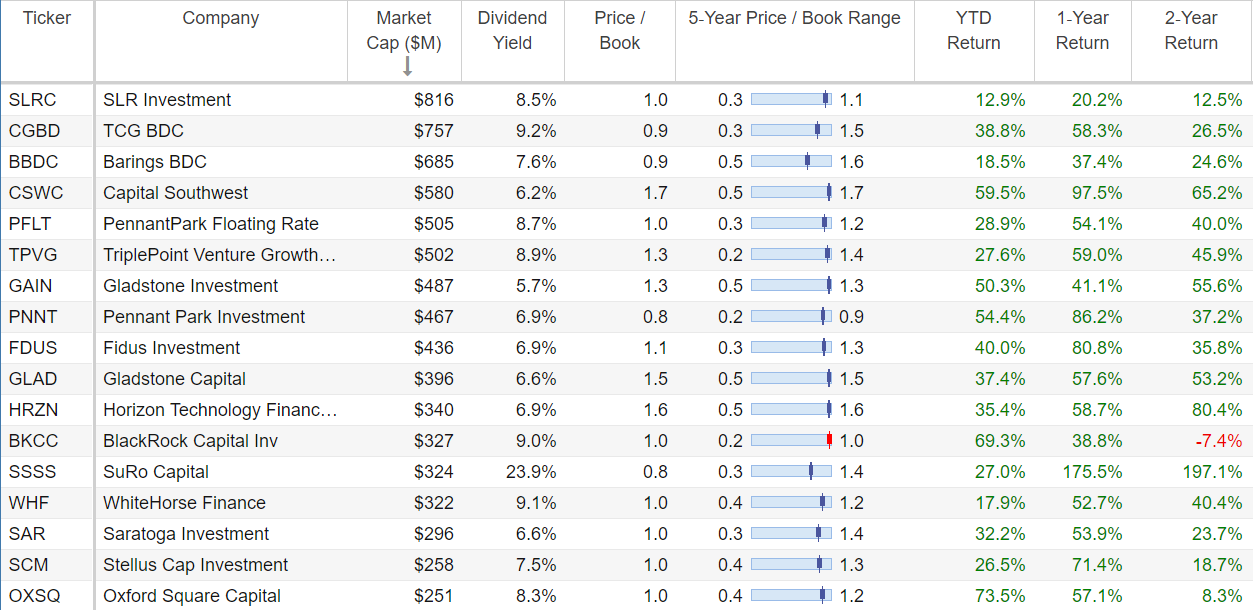
Task: Click SSSS price/book range bar
Action: pyautogui.click(x=791, y=472)
